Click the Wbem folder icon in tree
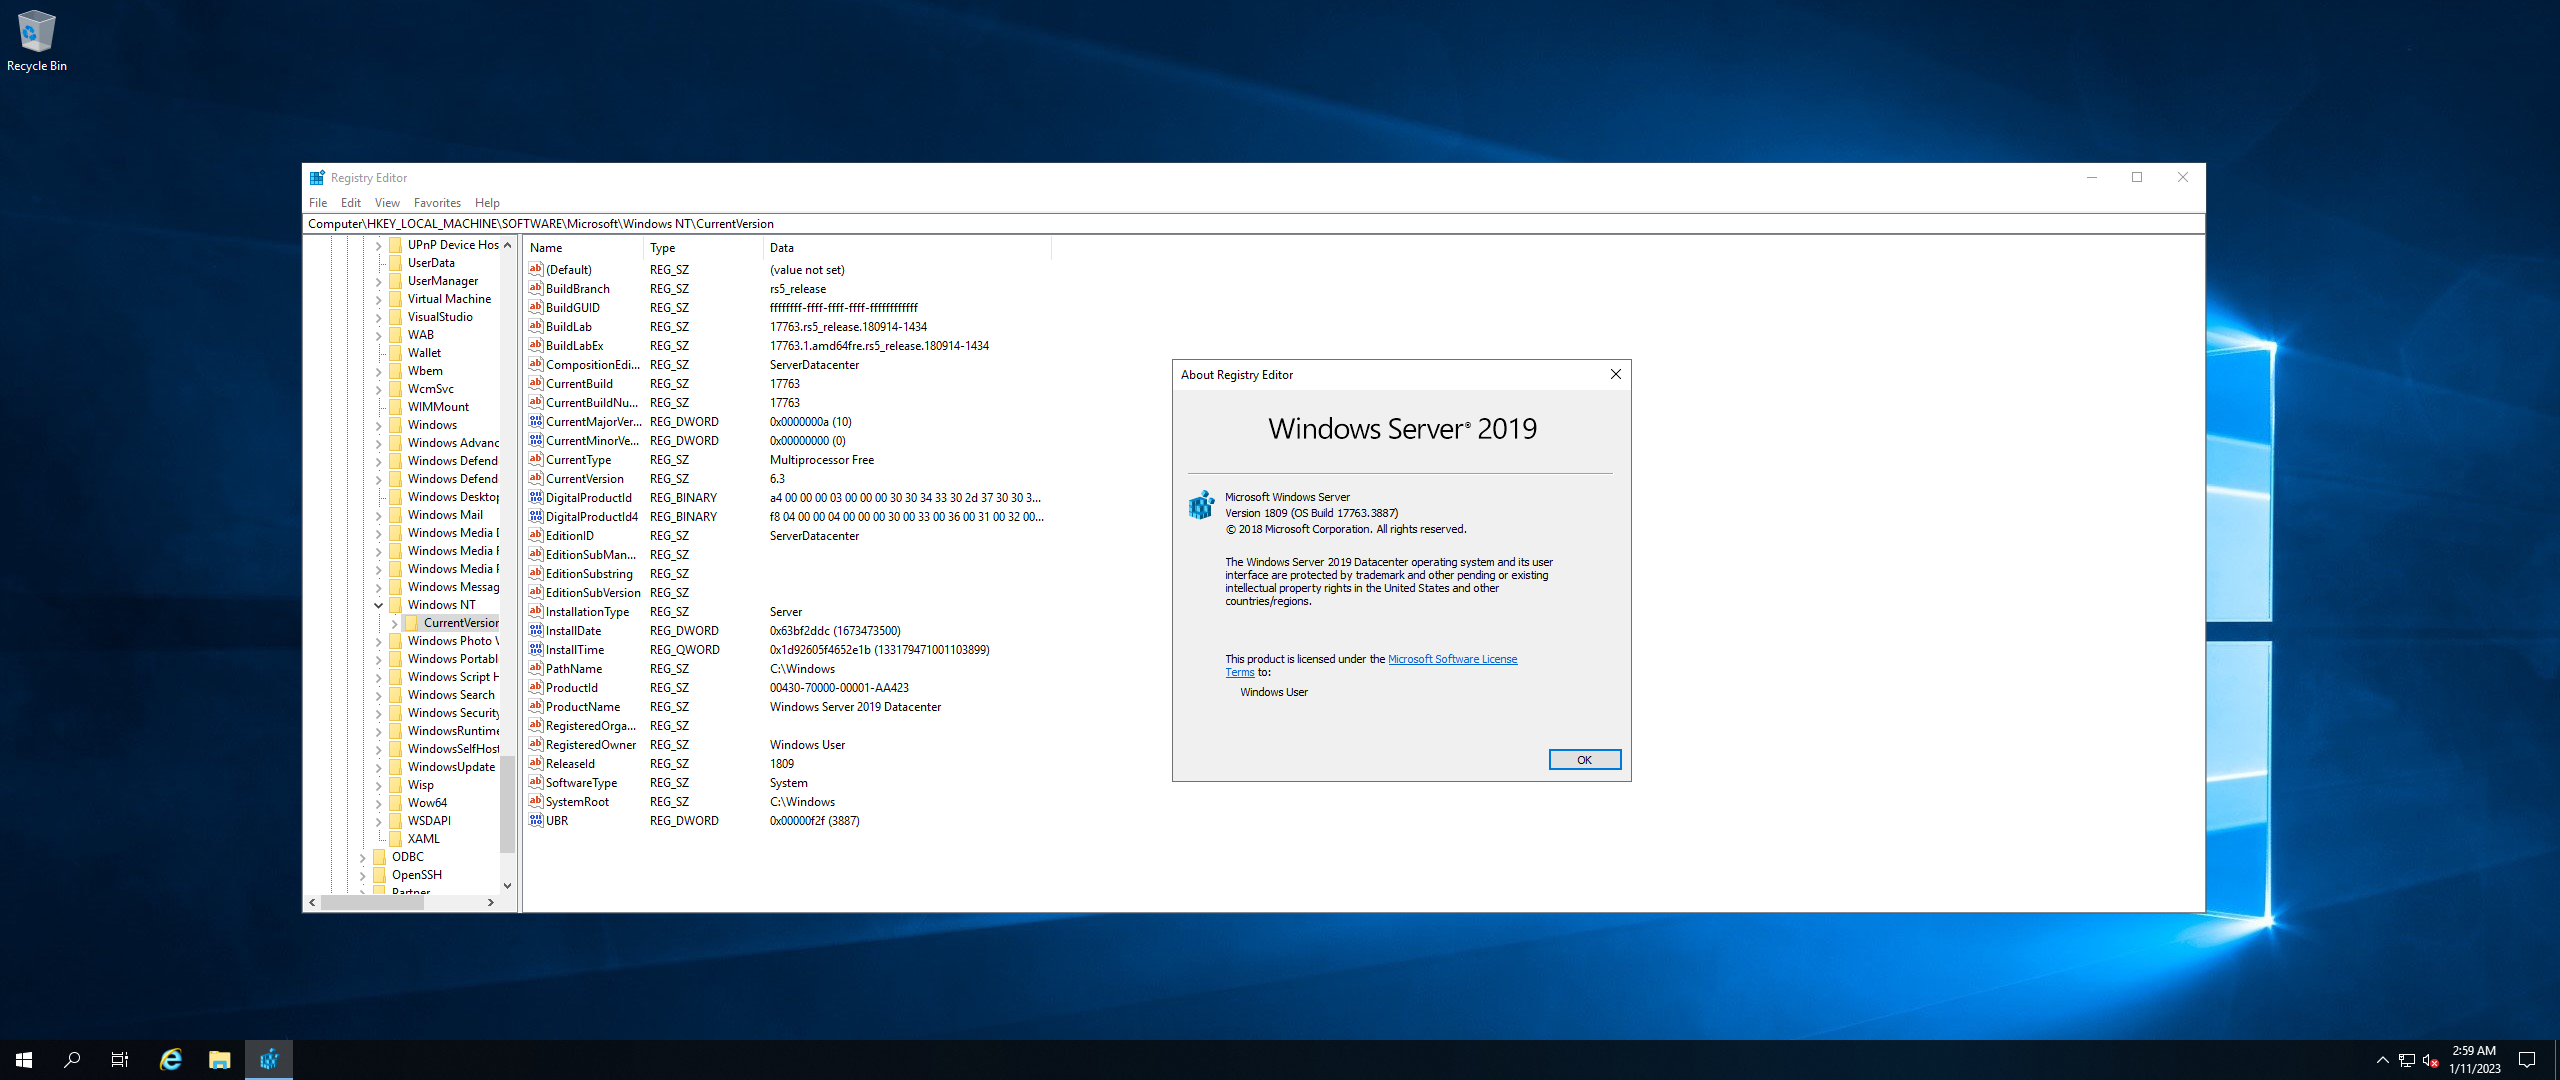The height and width of the screenshot is (1080, 2560). pyautogui.click(x=395, y=370)
